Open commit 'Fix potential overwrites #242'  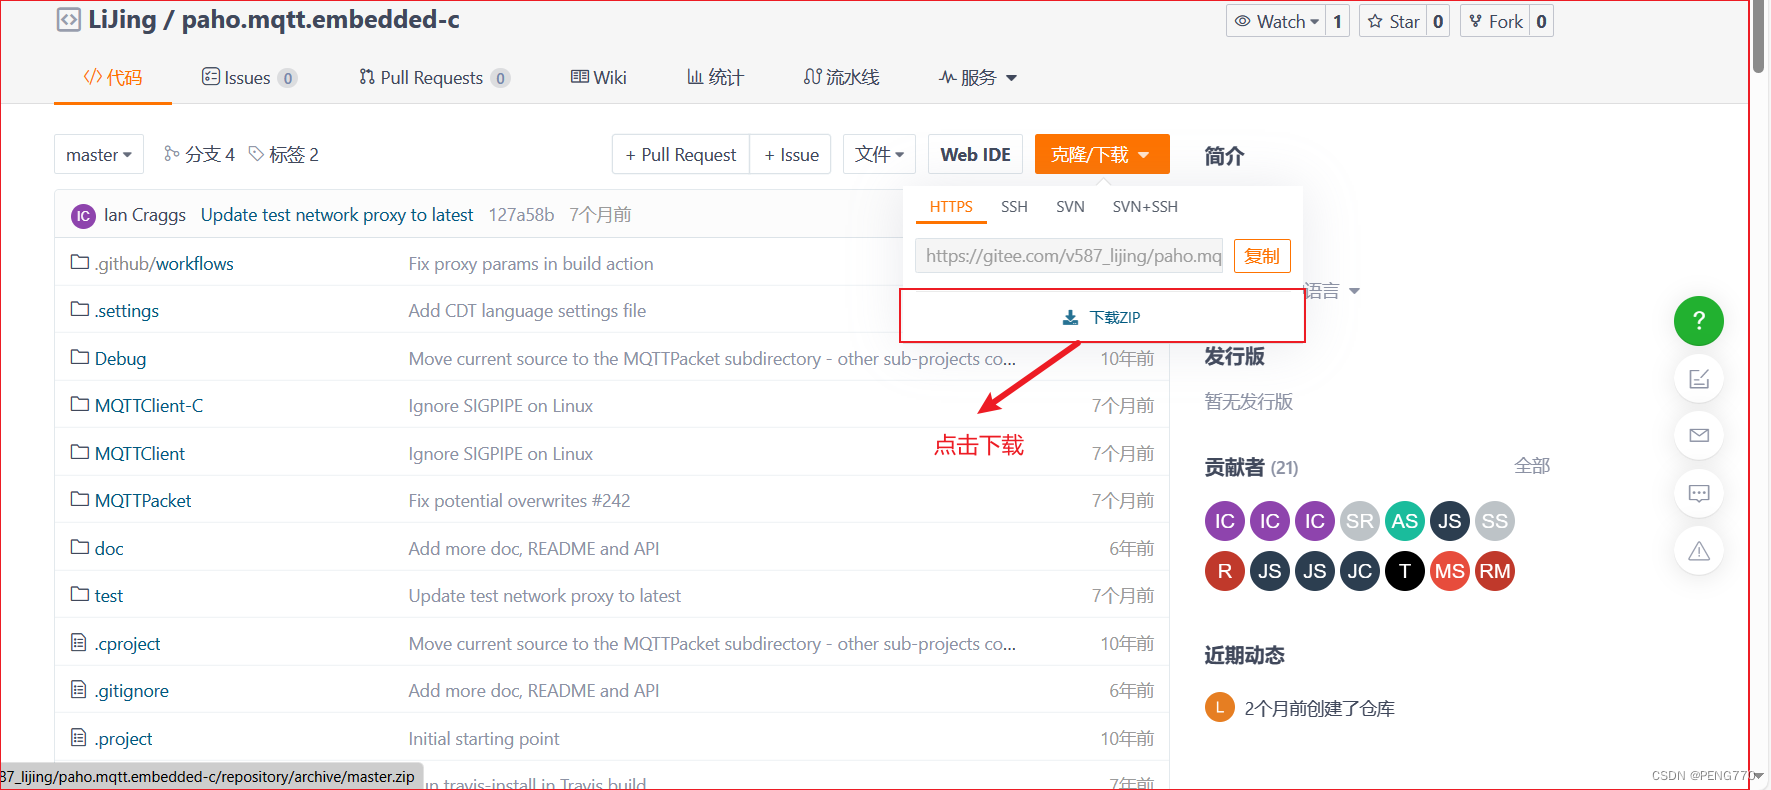pos(519,501)
